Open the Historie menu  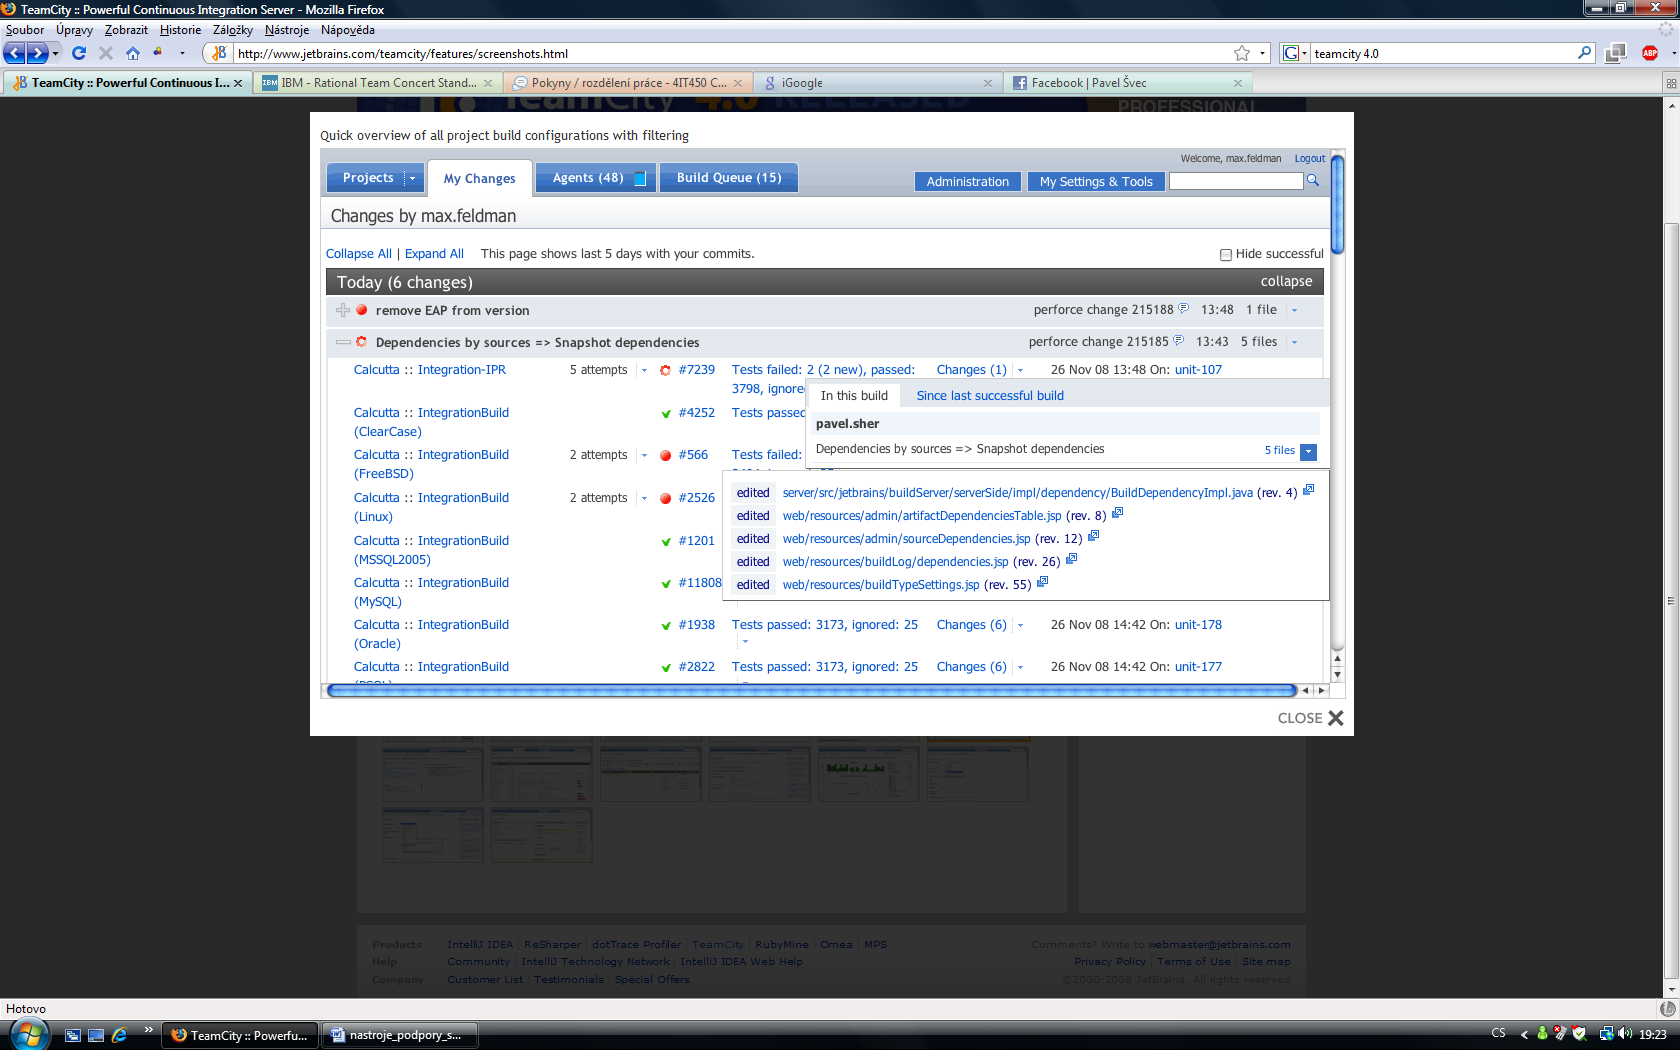pos(180,30)
